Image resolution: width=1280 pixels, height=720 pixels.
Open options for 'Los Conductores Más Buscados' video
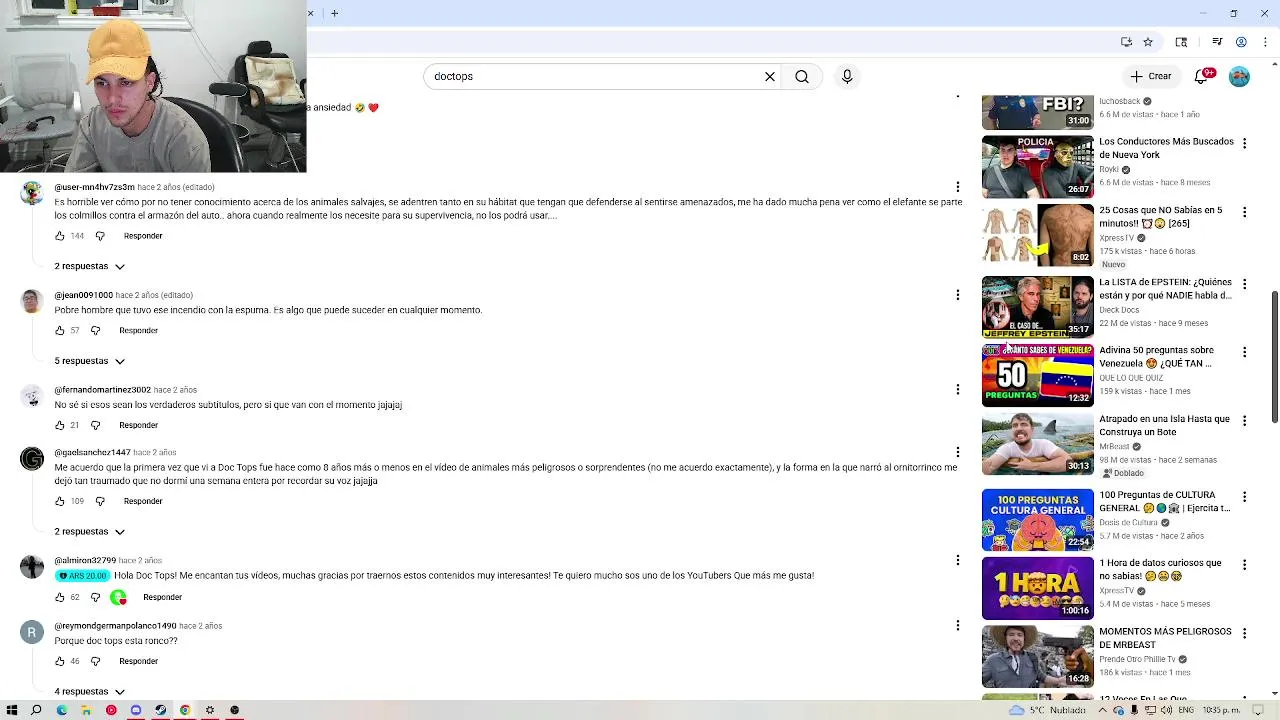1244,143
